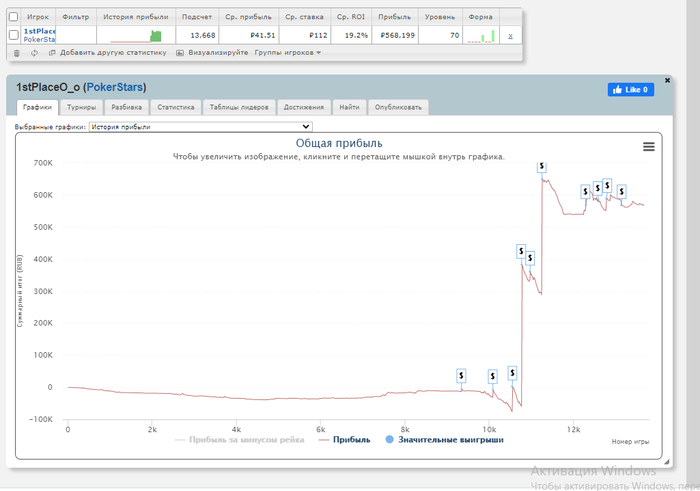Click the dollar marker near game 9k
Image resolution: width=700 pixels, height=491 pixels.
coord(460,375)
